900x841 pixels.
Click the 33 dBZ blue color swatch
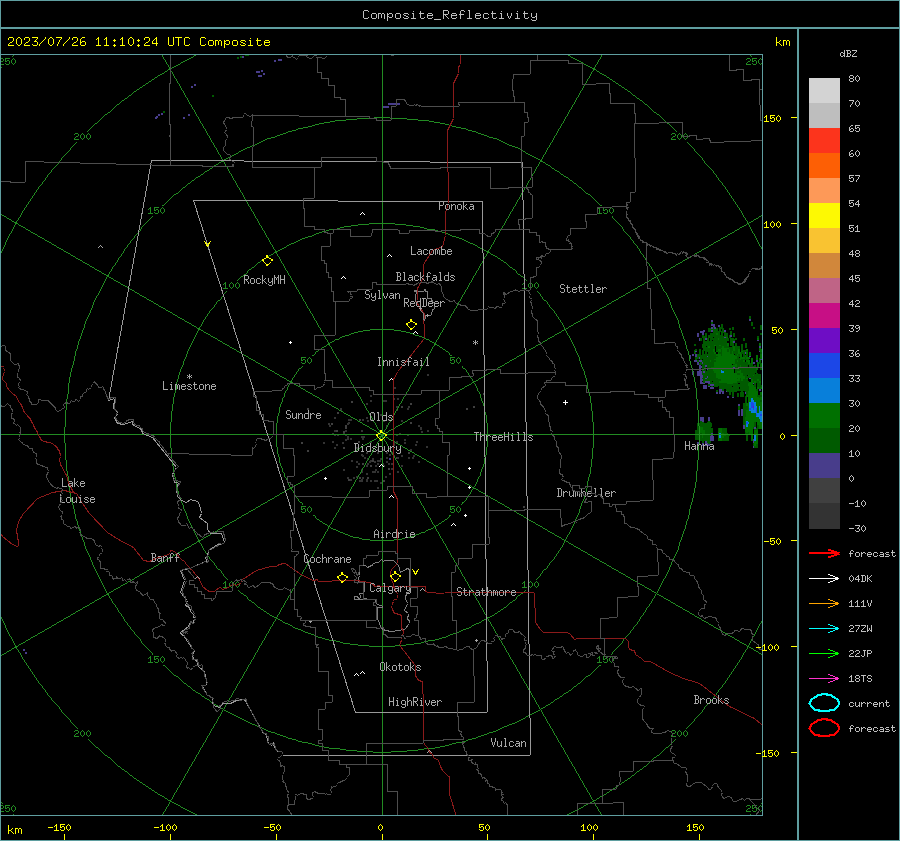click(x=824, y=390)
